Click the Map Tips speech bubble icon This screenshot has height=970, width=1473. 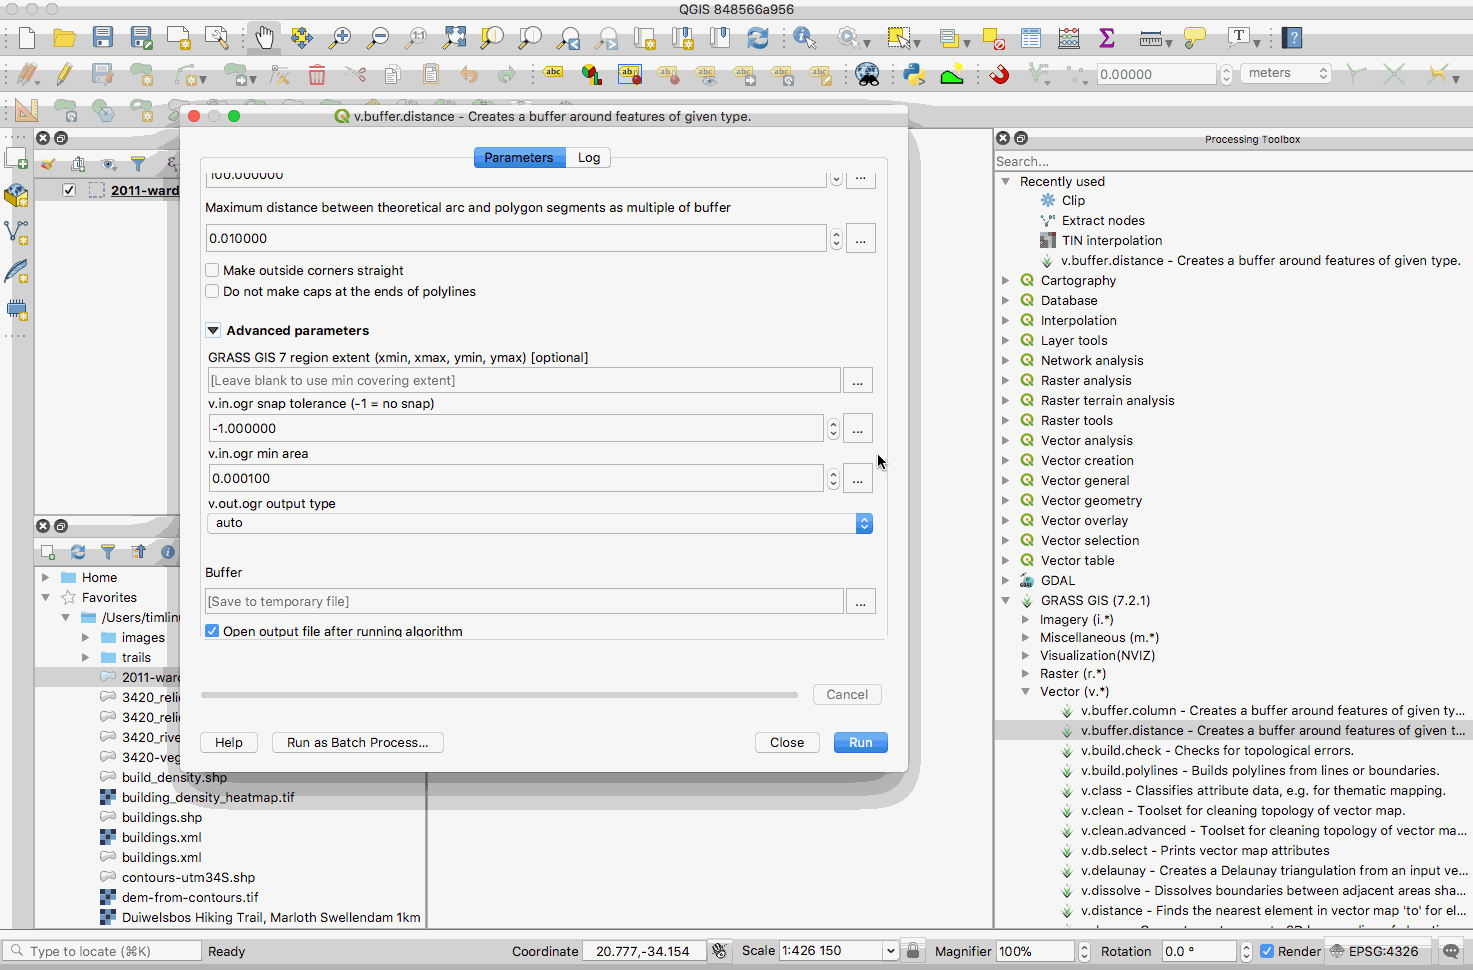(1194, 38)
